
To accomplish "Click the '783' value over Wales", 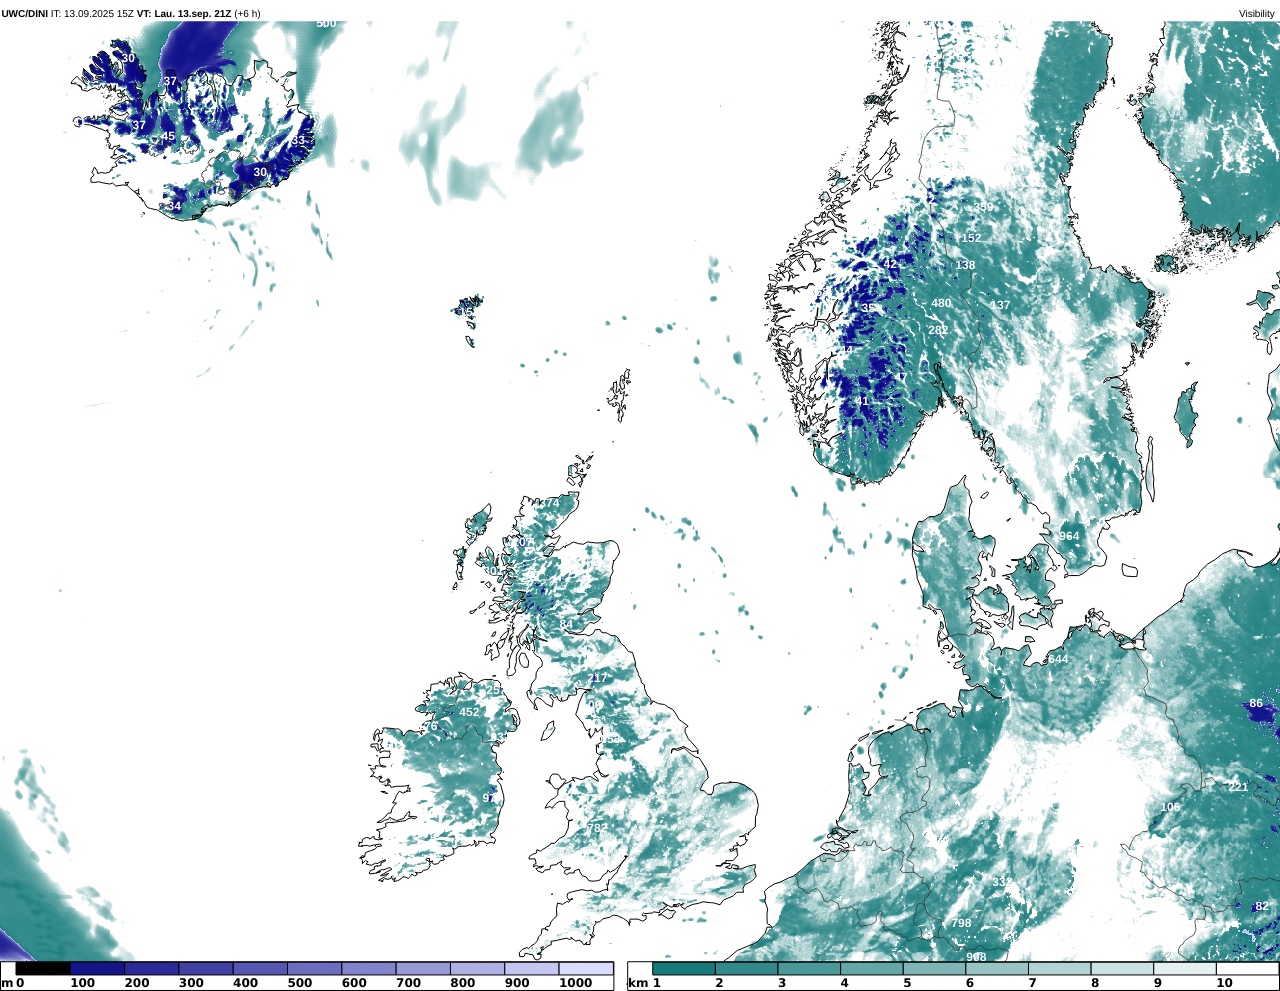I will (596, 828).
